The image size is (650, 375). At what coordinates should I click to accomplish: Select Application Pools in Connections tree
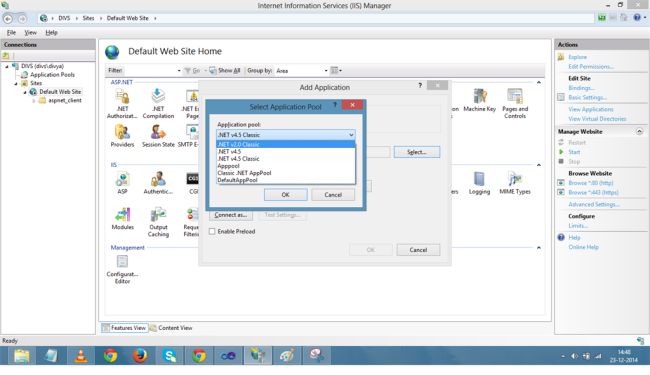(x=52, y=75)
